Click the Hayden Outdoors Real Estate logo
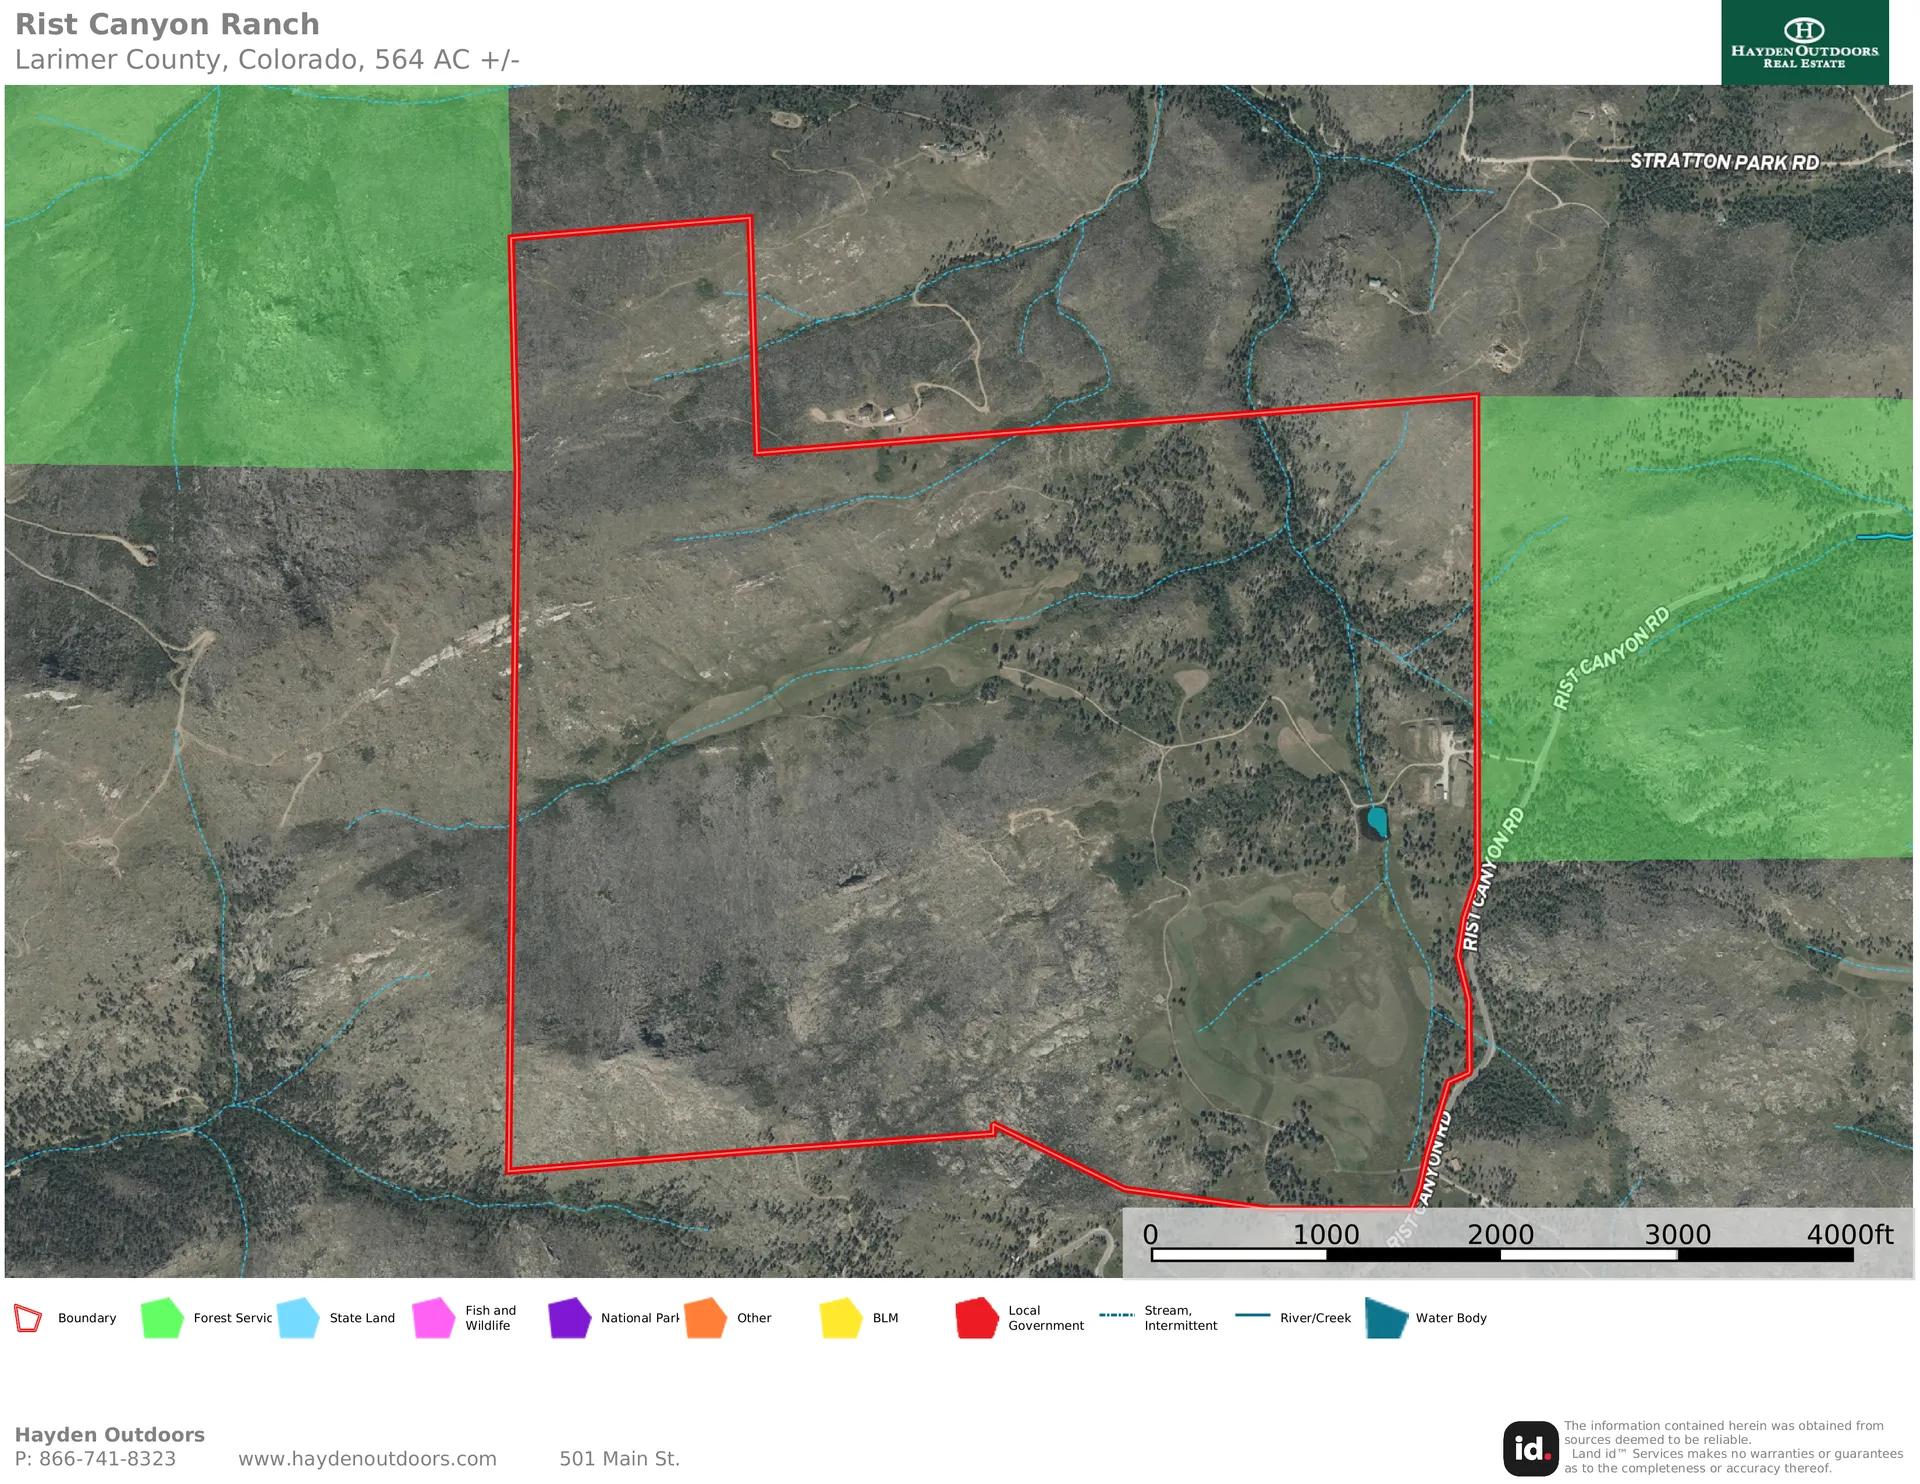This screenshot has height=1484, width=1920. click(1805, 43)
